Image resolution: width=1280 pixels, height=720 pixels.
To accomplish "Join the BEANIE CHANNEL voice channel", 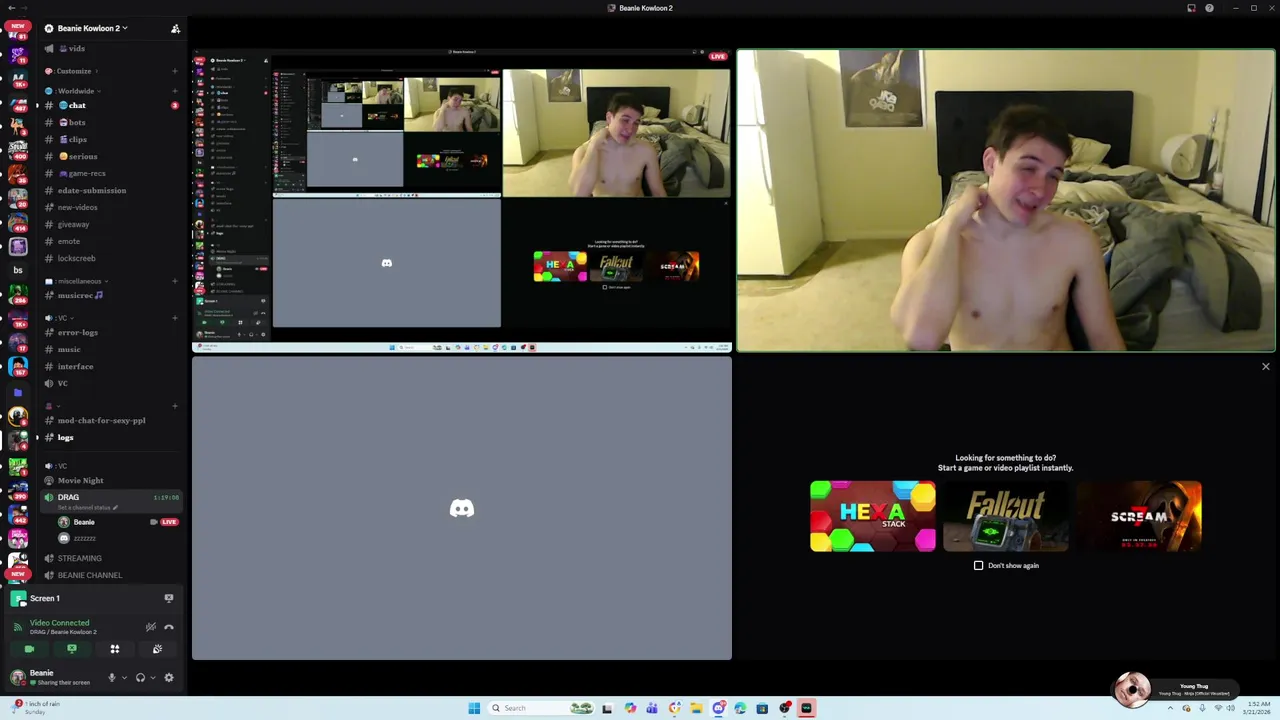I will [x=110, y=575].
